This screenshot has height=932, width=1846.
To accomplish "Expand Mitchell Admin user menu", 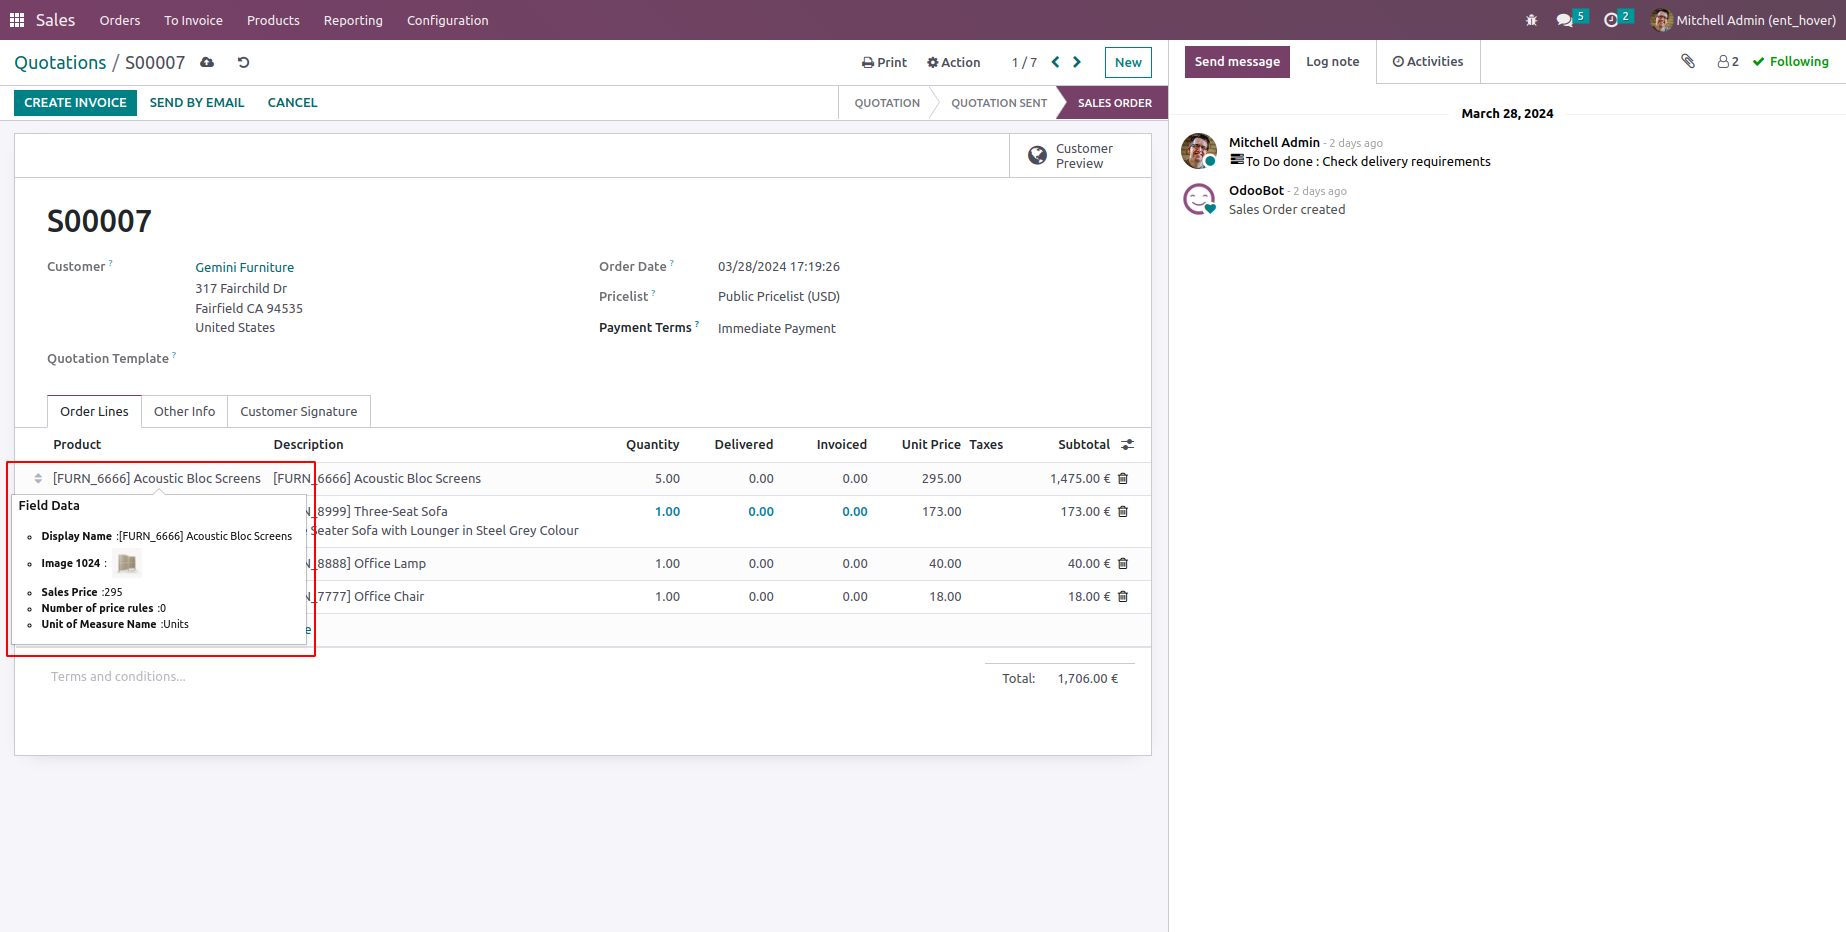I will click(x=1743, y=20).
